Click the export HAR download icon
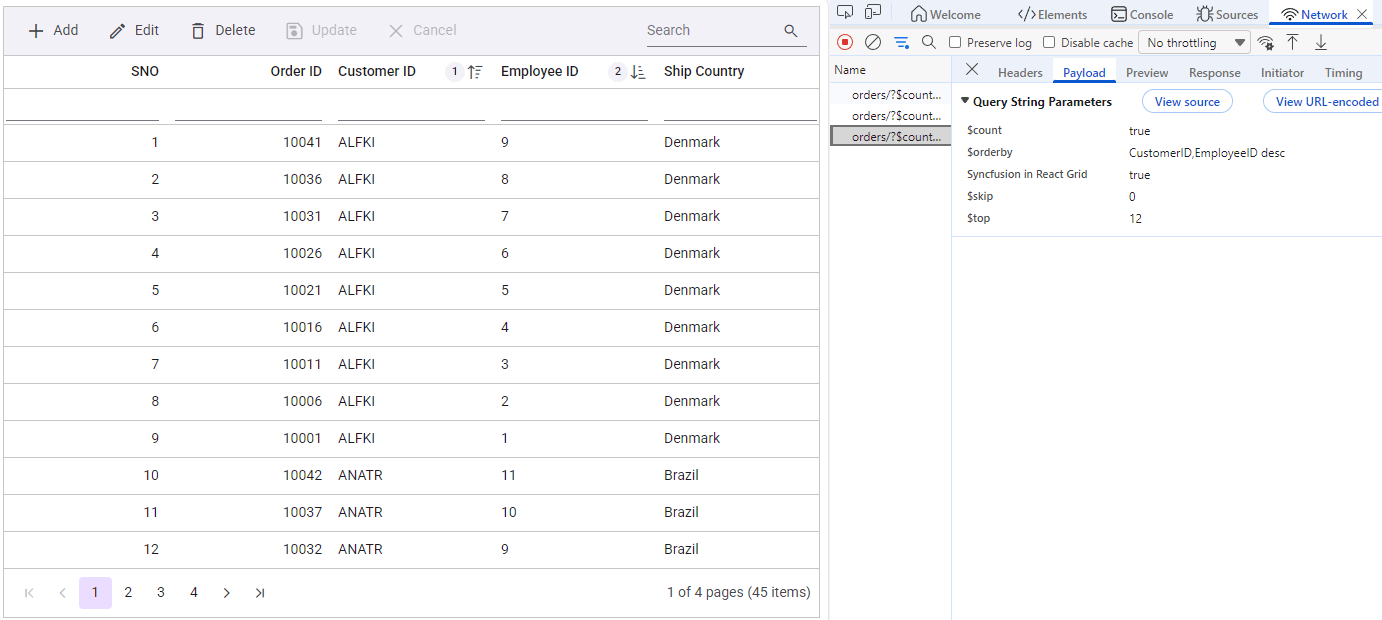Image resolution: width=1382 pixels, height=620 pixels. point(1321,42)
